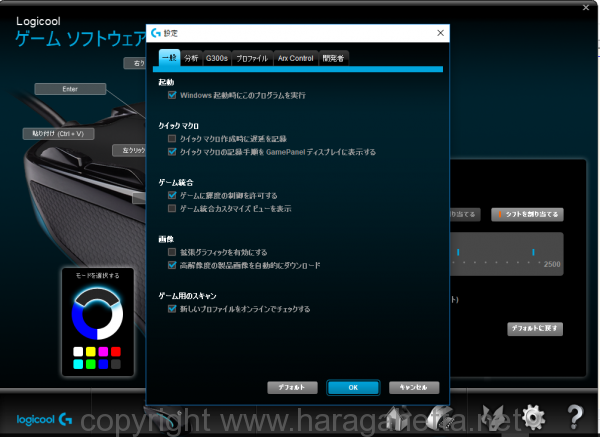Screen dimensions: 600x437
Task: Select the blue segment of the mode ring
Action: (x=79, y=323)
